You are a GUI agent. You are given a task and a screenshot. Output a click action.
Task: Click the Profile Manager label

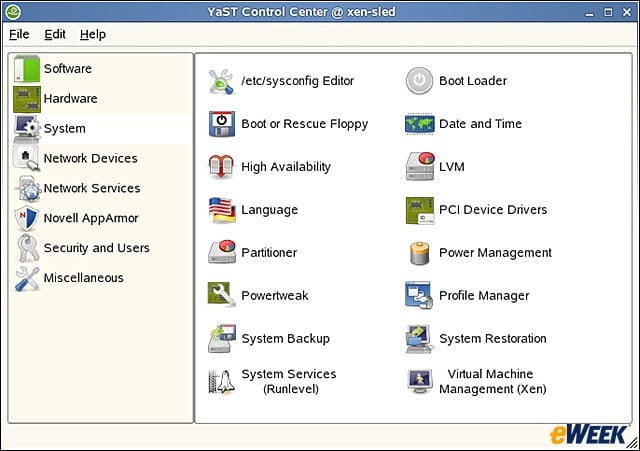click(x=484, y=295)
